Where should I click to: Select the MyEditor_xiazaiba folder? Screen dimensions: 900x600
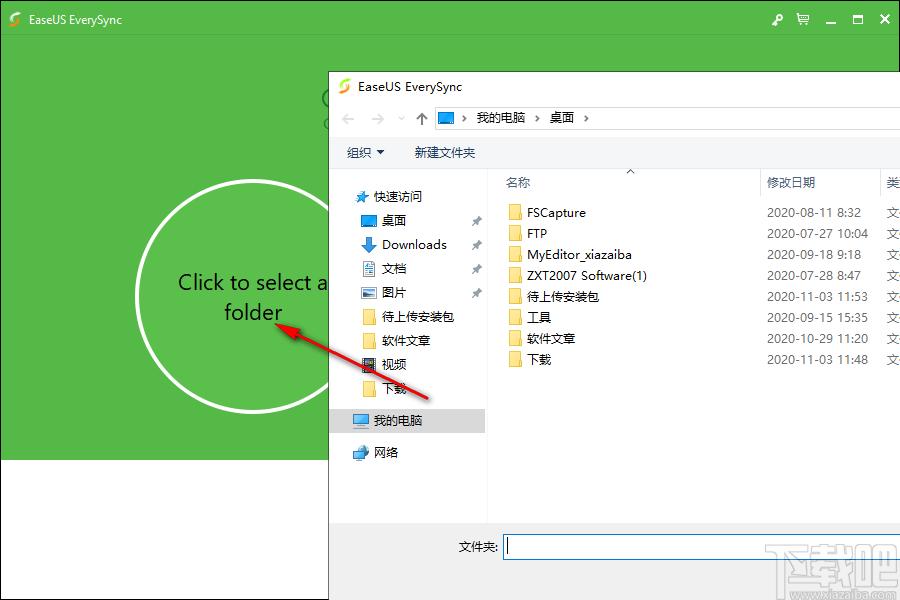pyautogui.click(x=579, y=255)
